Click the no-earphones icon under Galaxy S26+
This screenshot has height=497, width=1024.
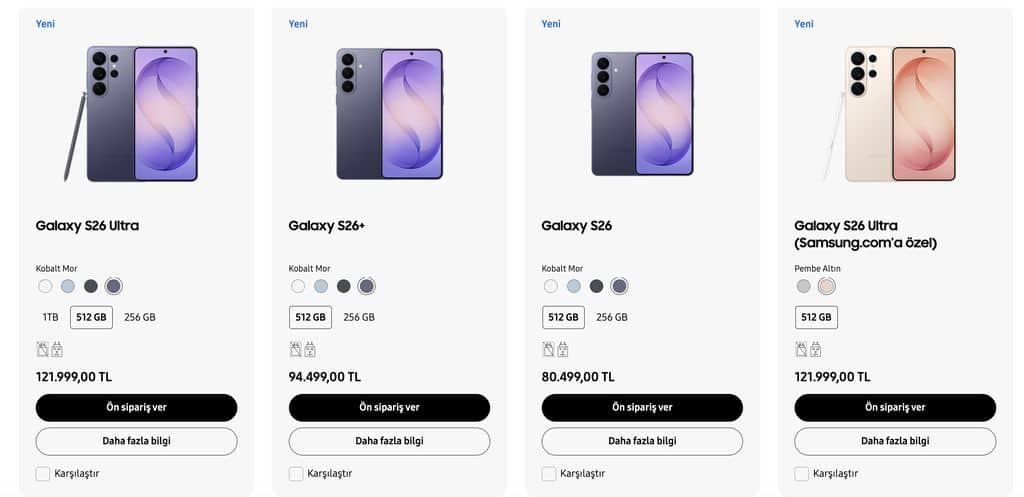(x=295, y=349)
